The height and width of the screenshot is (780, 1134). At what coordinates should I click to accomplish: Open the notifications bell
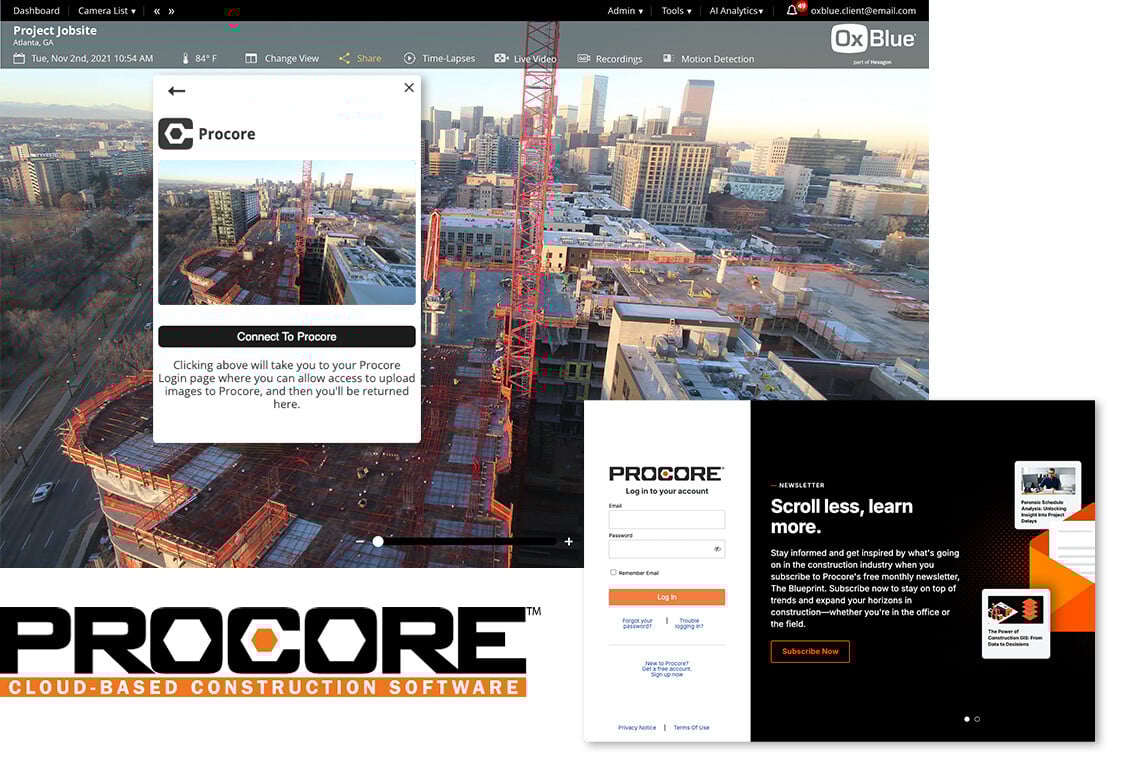click(x=793, y=10)
